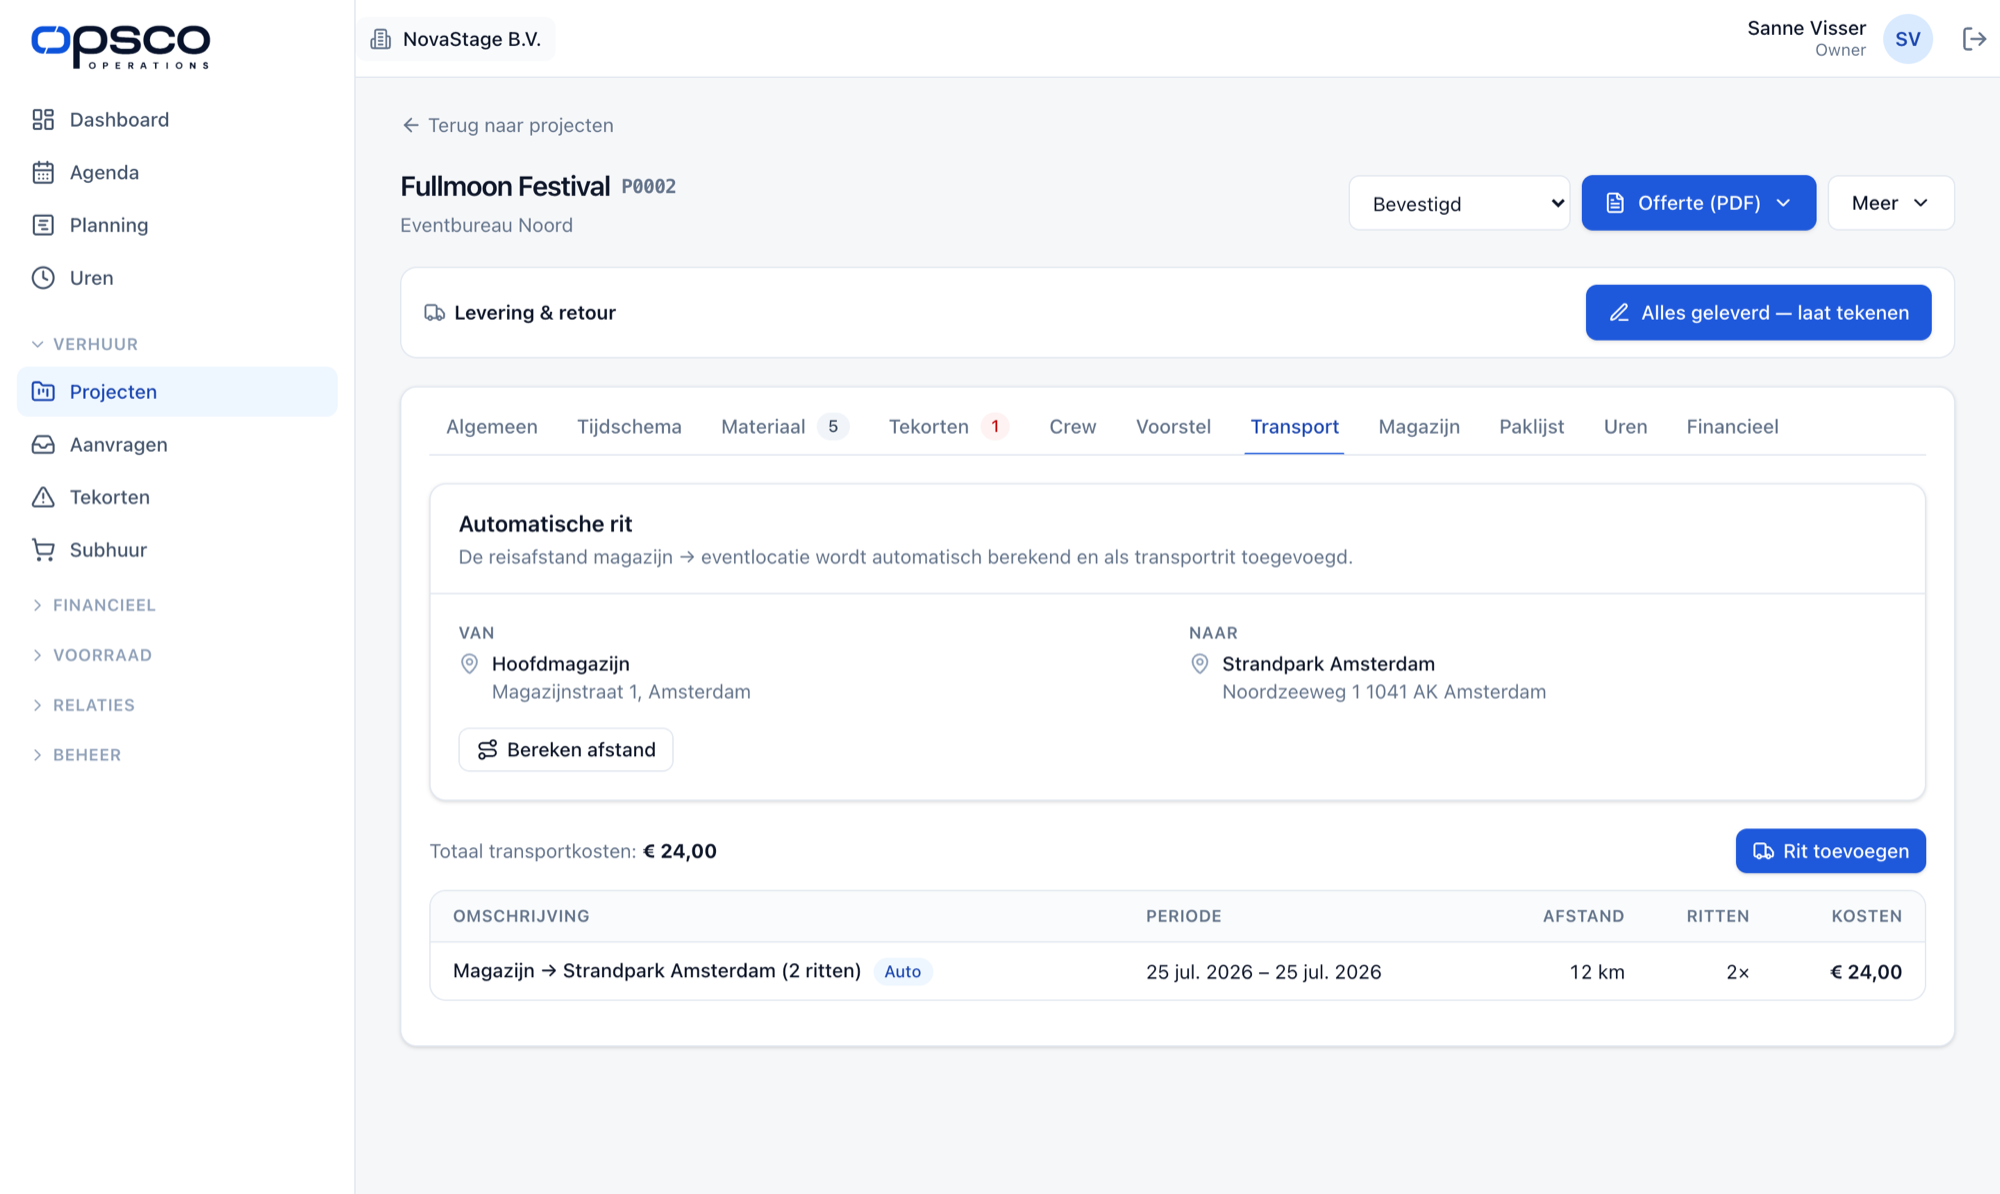This screenshot has width=2000, height=1194.
Task: Open the Meer dropdown menu
Action: tap(1890, 203)
